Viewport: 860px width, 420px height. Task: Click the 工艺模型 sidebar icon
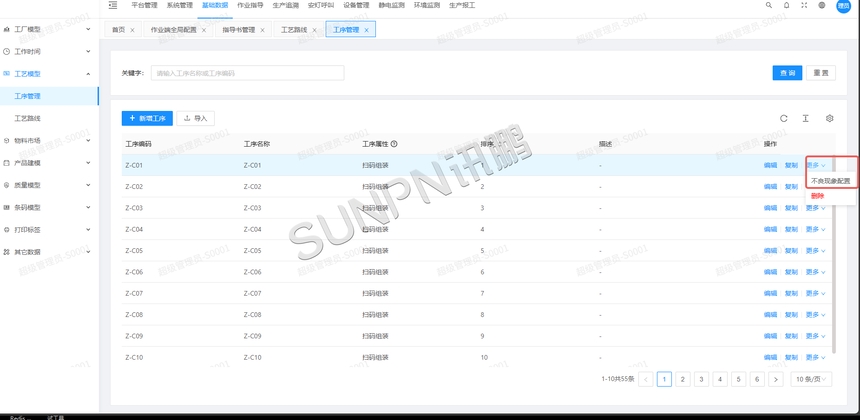pos(7,73)
